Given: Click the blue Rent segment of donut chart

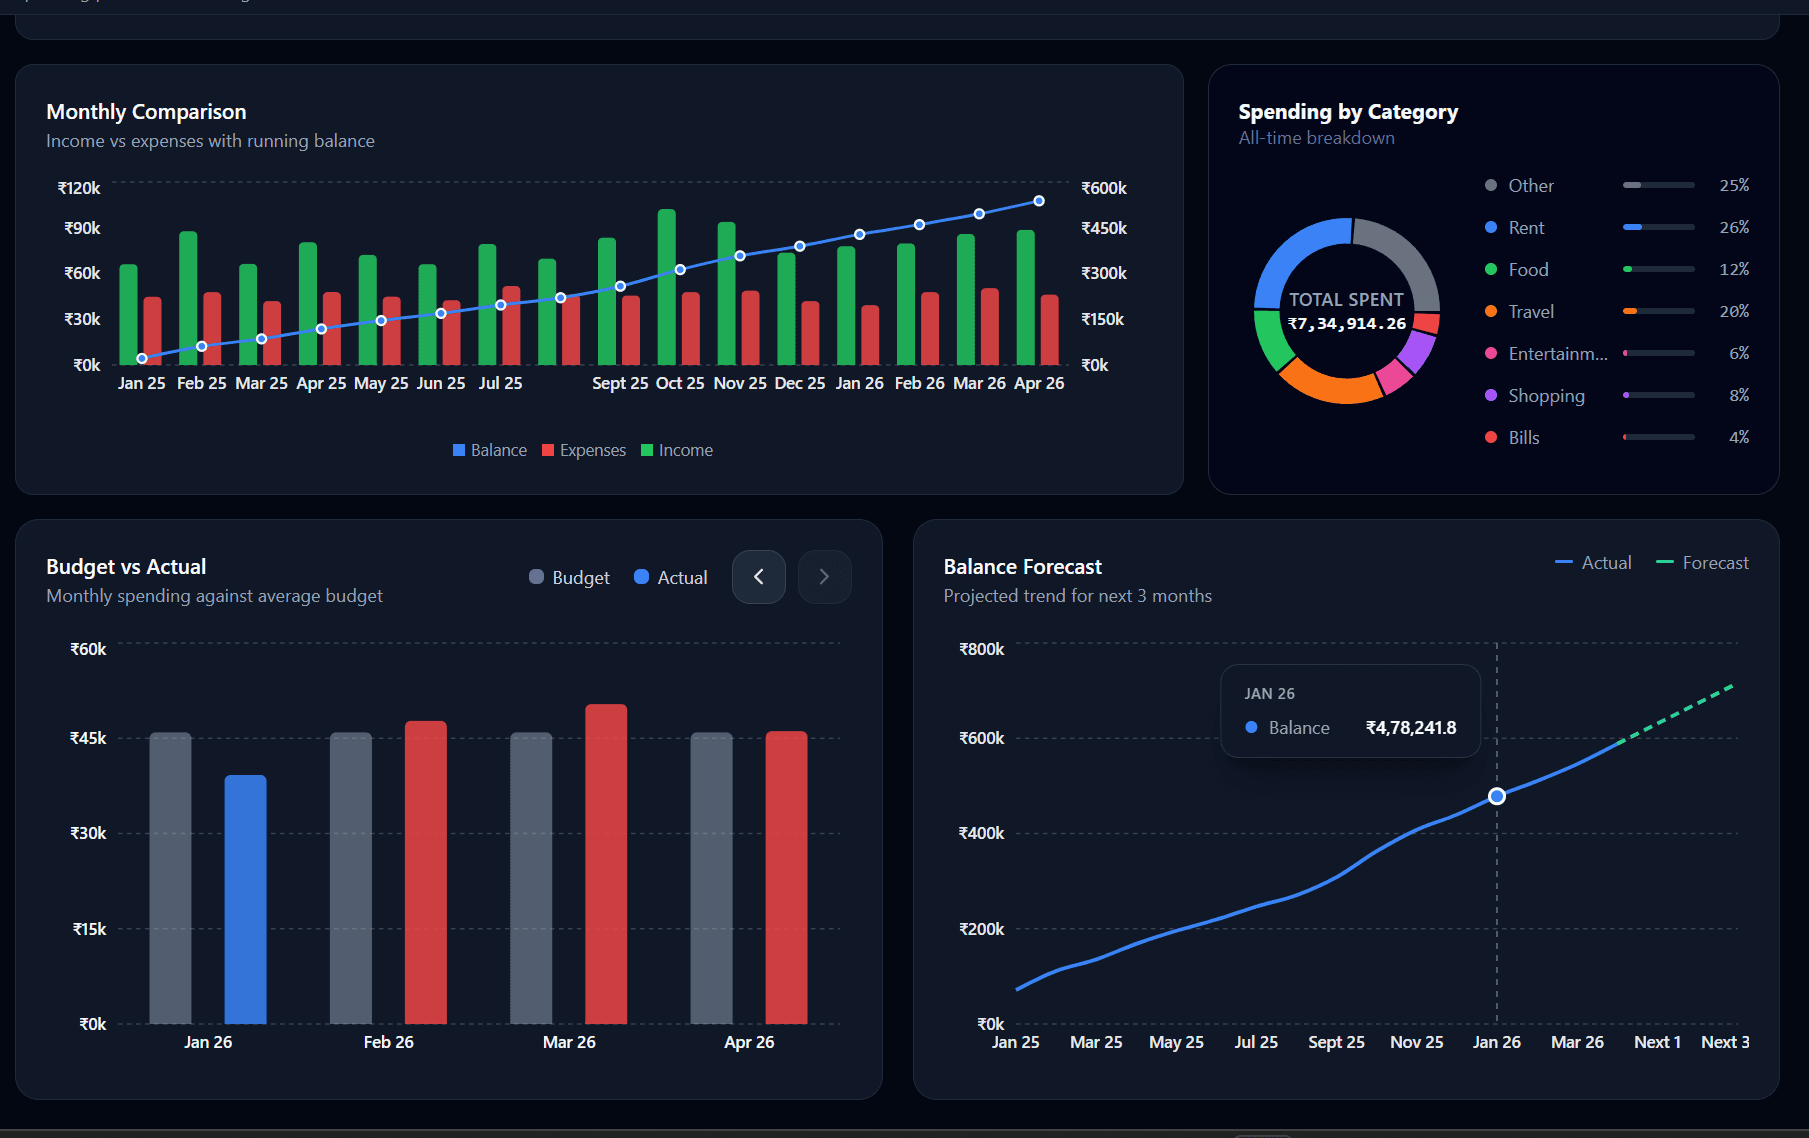Looking at the screenshot, I should coord(1290,254).
